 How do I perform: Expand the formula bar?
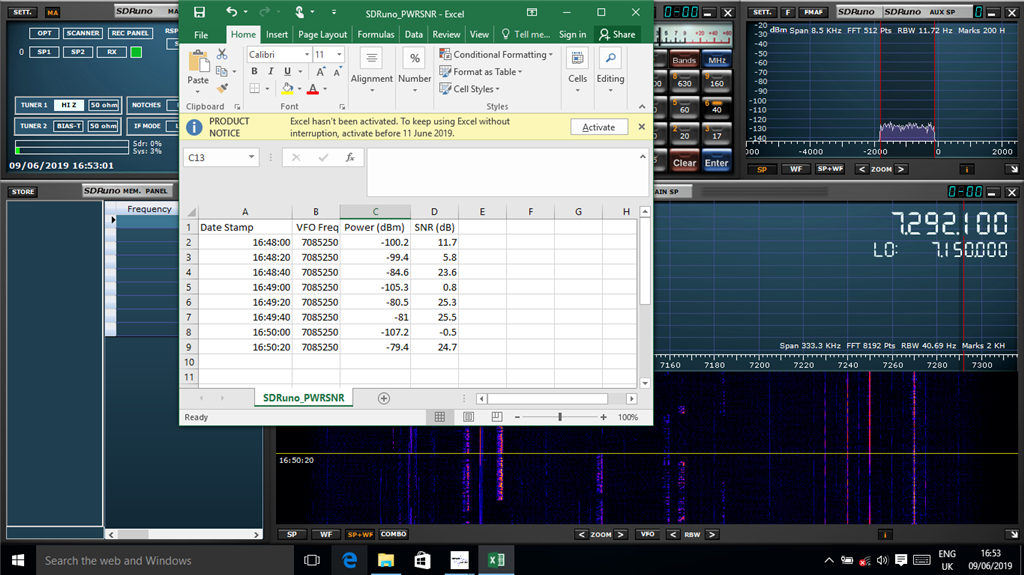click(643, 157)
